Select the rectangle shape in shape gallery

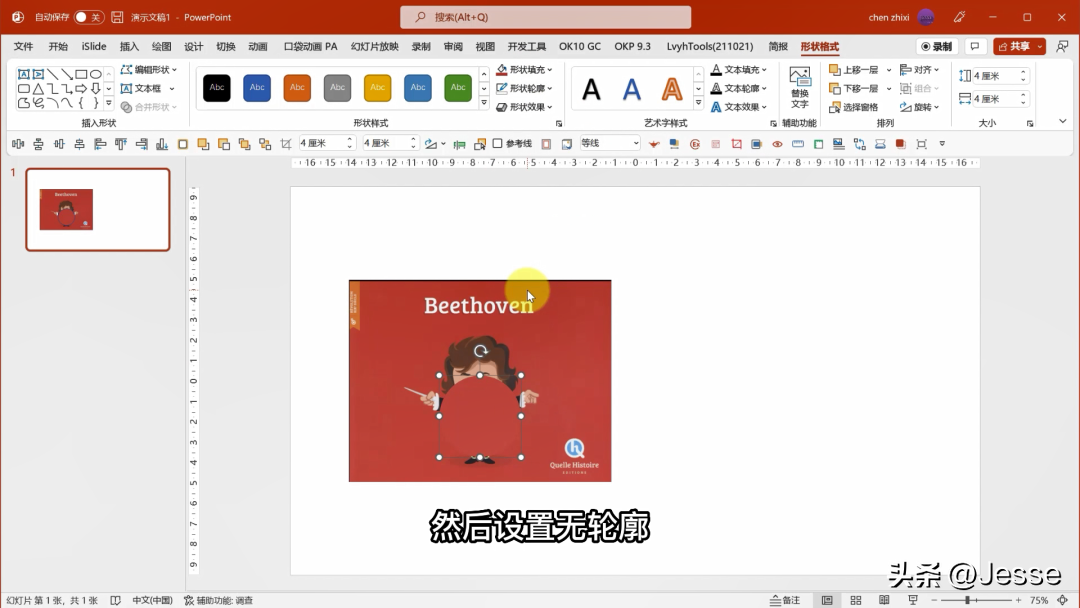(81, 74)
